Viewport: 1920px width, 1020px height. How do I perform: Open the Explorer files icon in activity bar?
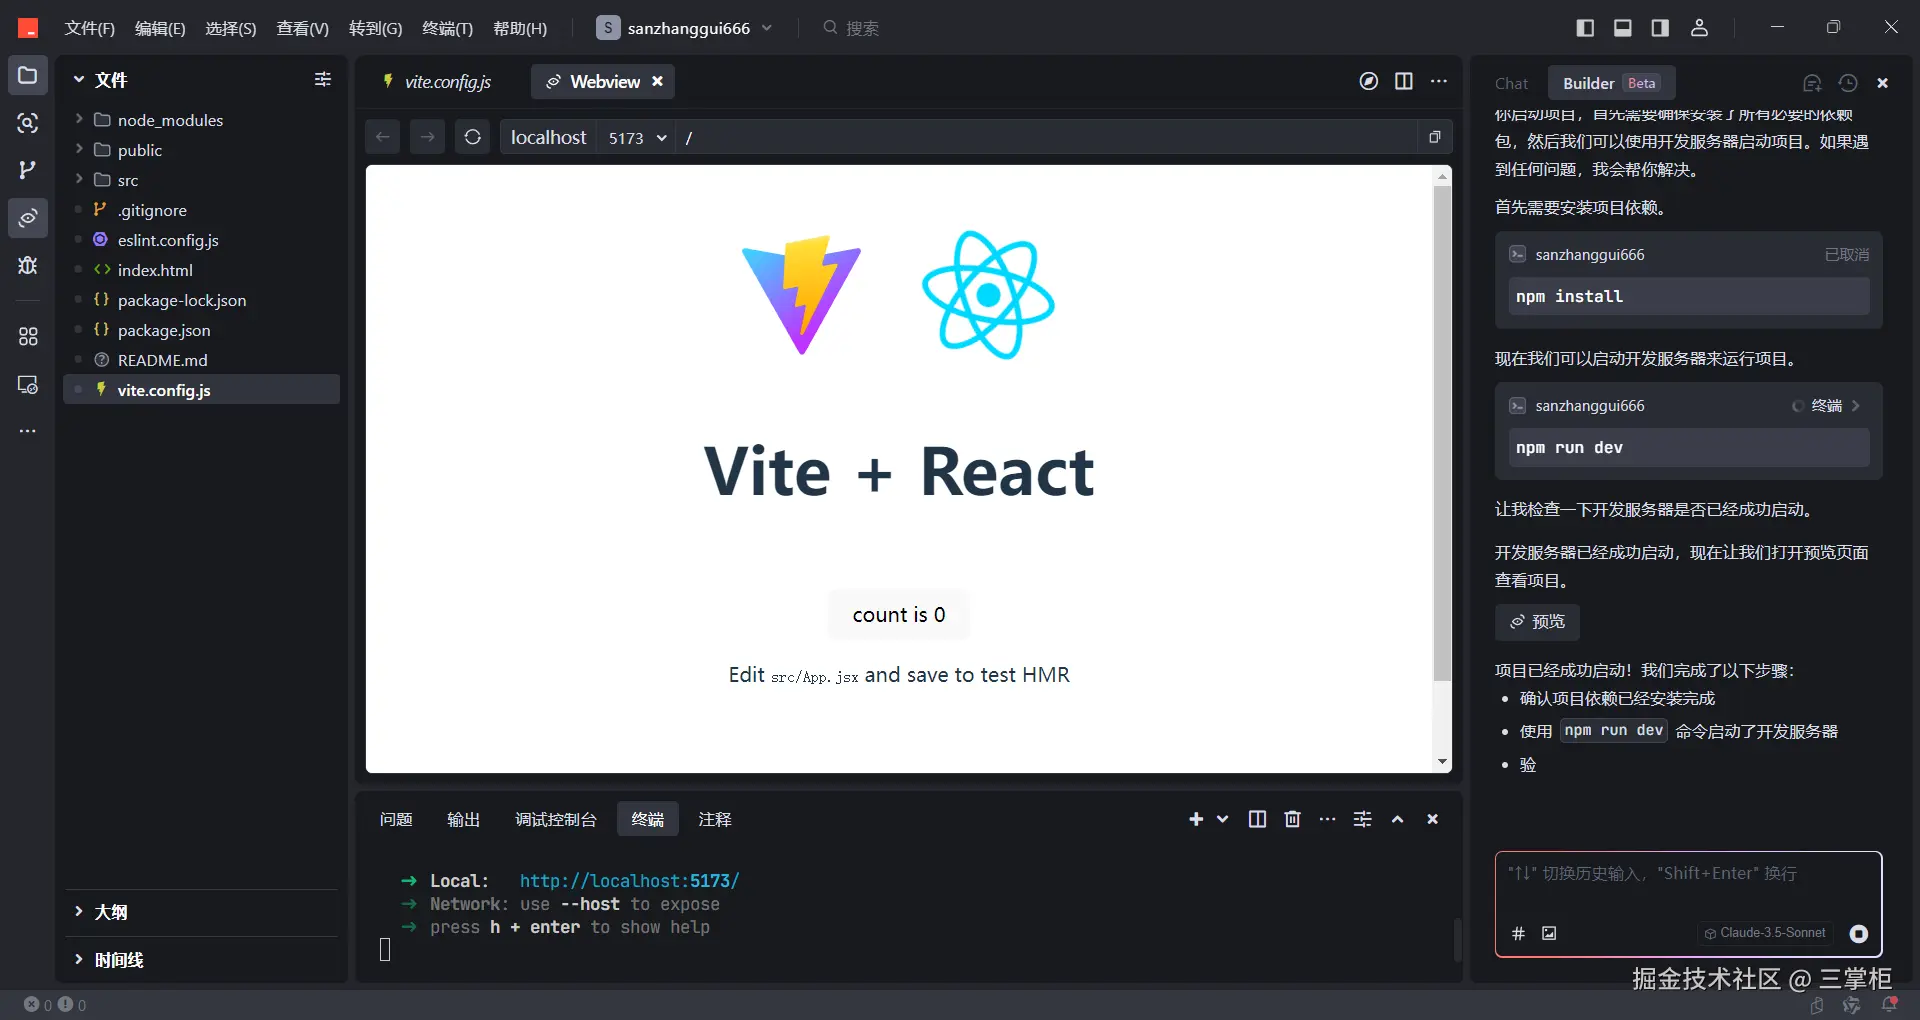tap(28, 76)
